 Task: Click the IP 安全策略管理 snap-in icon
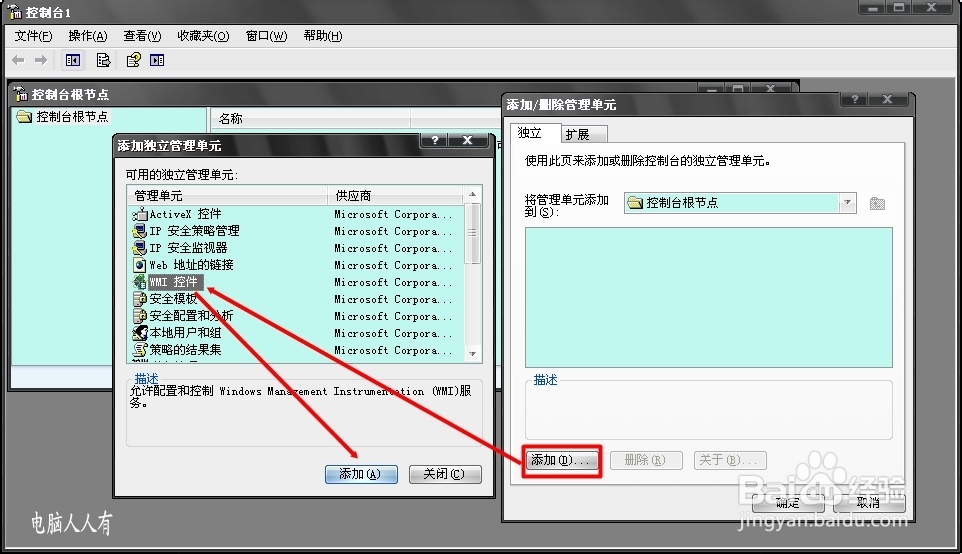(140, 231)
